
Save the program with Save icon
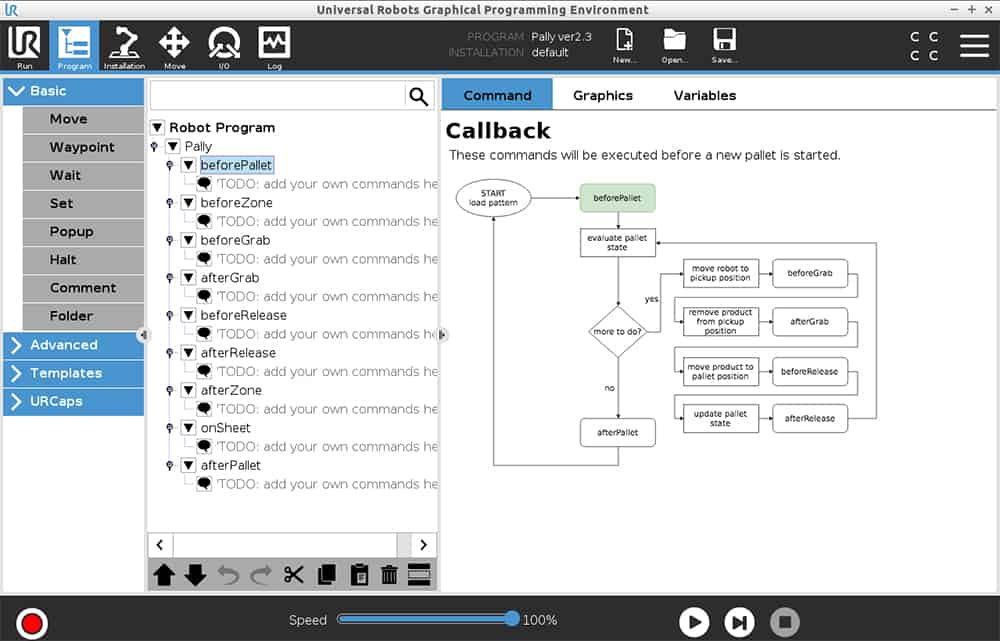pyautogui.click(x=724, y=45)
